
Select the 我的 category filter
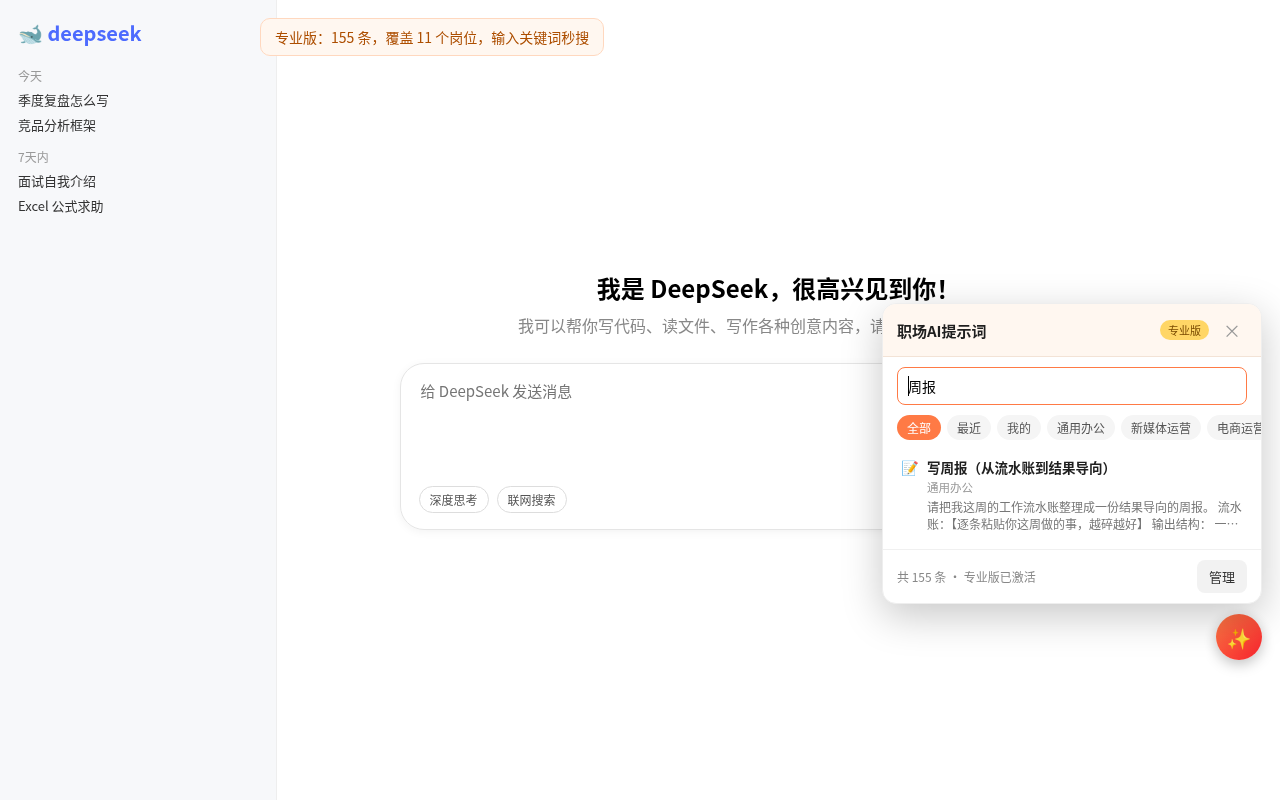point(1019,428)
